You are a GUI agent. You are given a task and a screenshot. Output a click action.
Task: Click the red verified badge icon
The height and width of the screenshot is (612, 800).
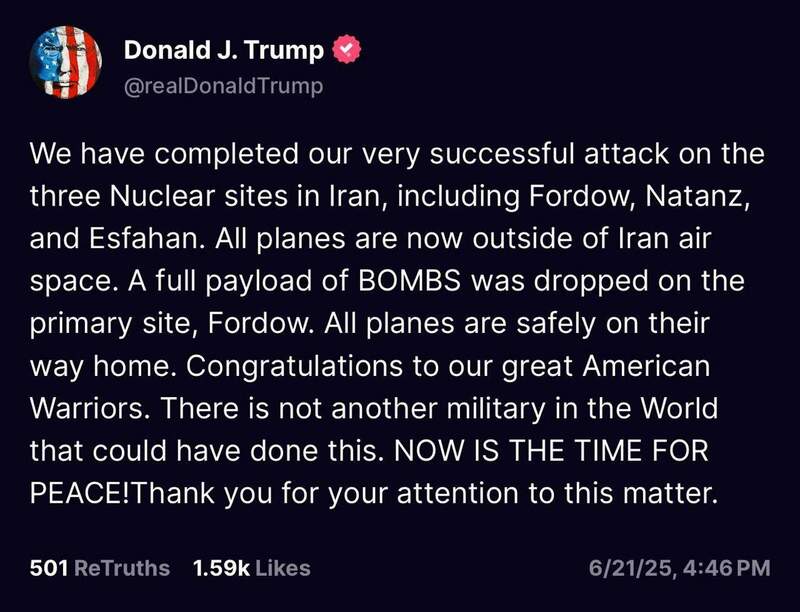[x=347, y=50]
